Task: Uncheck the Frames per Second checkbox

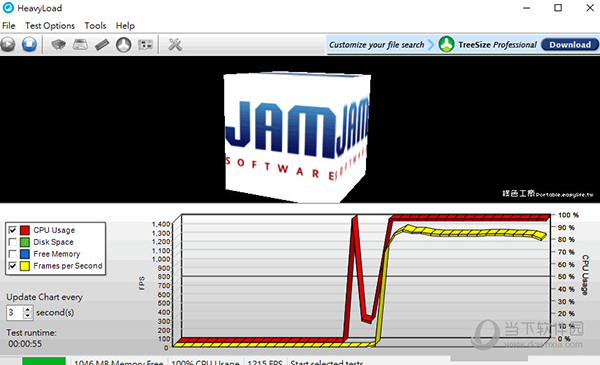Action: pyautogui.click(x=13, y=266)
